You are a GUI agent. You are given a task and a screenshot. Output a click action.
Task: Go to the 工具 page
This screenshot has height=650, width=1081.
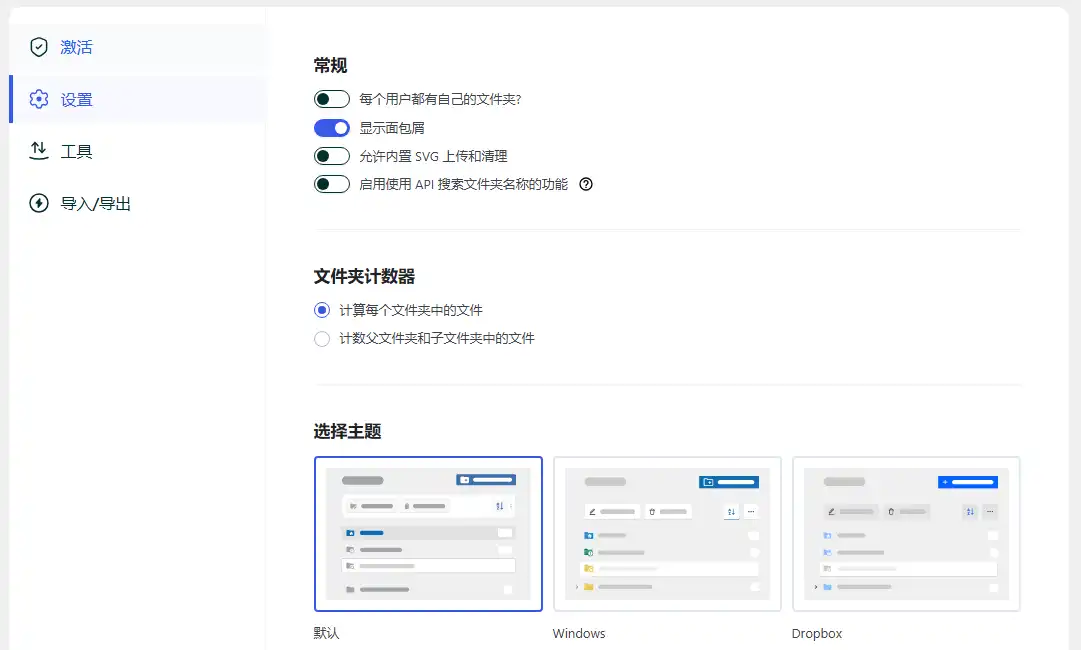tap(77, 151)
